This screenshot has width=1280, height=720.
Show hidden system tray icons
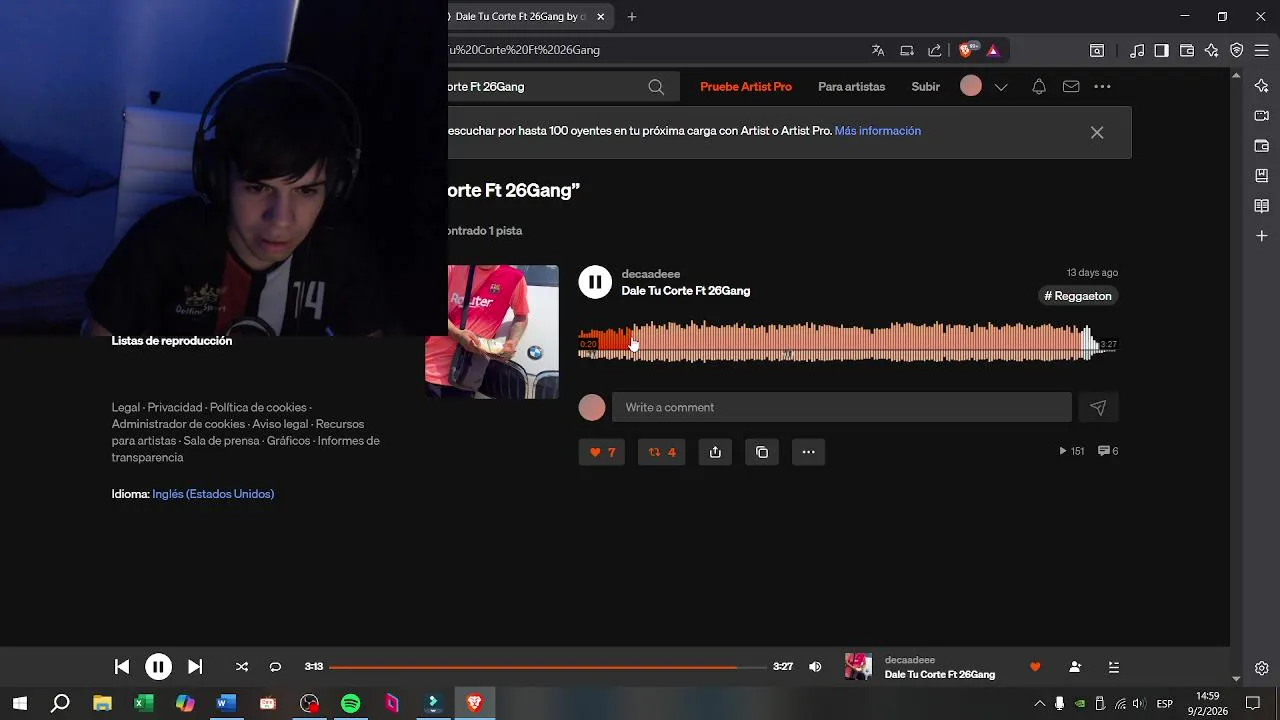1039,704
